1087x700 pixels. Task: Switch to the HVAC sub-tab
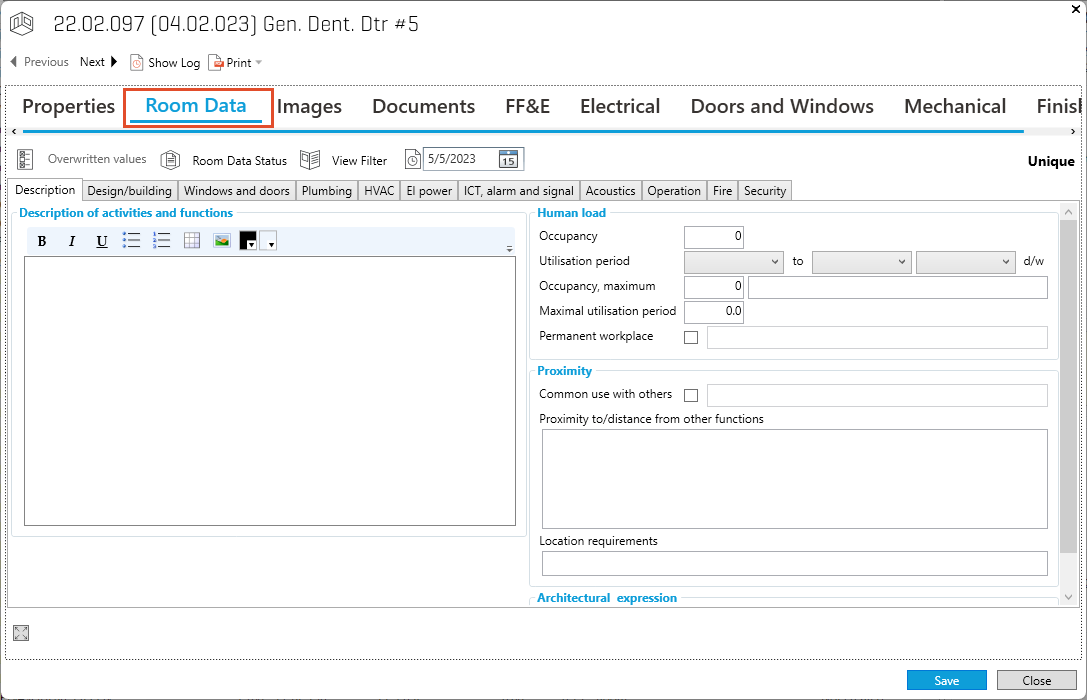pos(379,191)
